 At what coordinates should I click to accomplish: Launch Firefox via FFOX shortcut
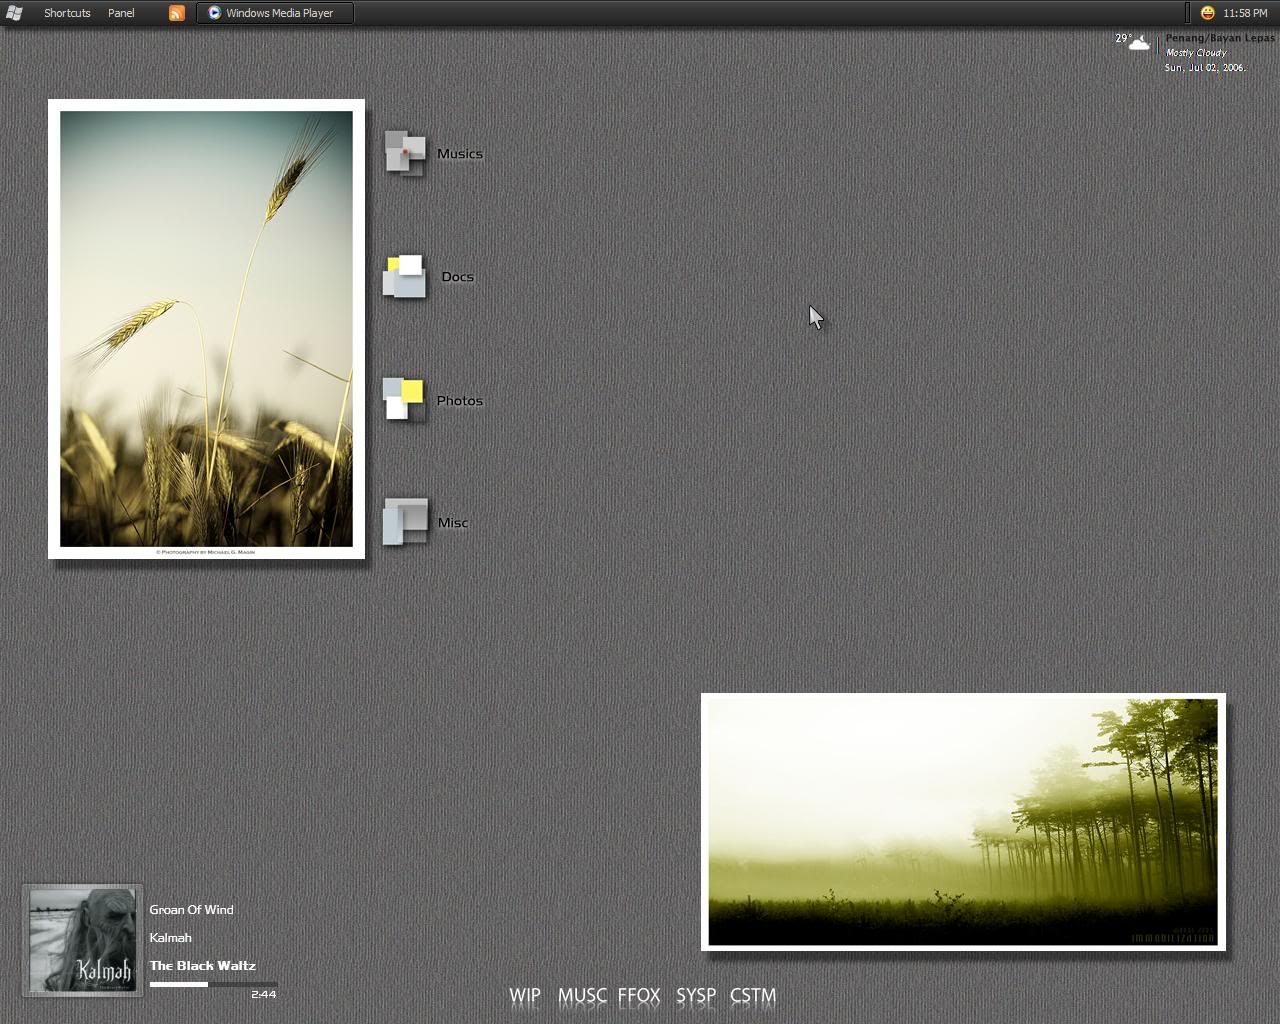click(x=639, y=995)
